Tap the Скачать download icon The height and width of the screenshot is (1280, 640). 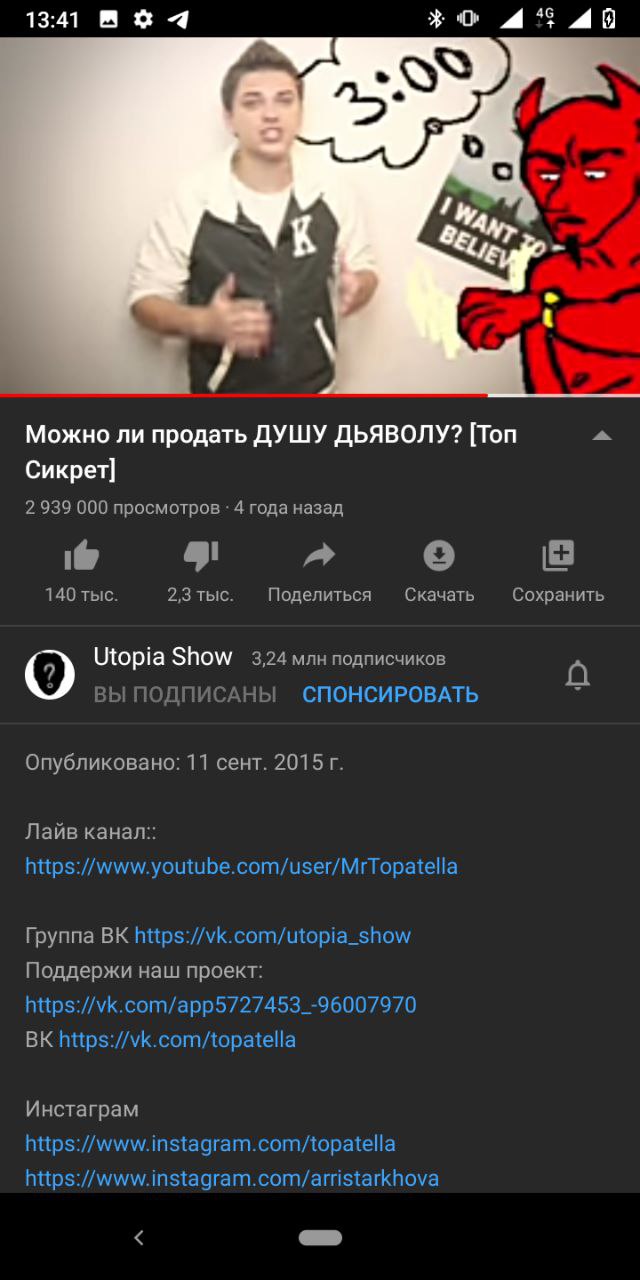click(x=439, y=555)
